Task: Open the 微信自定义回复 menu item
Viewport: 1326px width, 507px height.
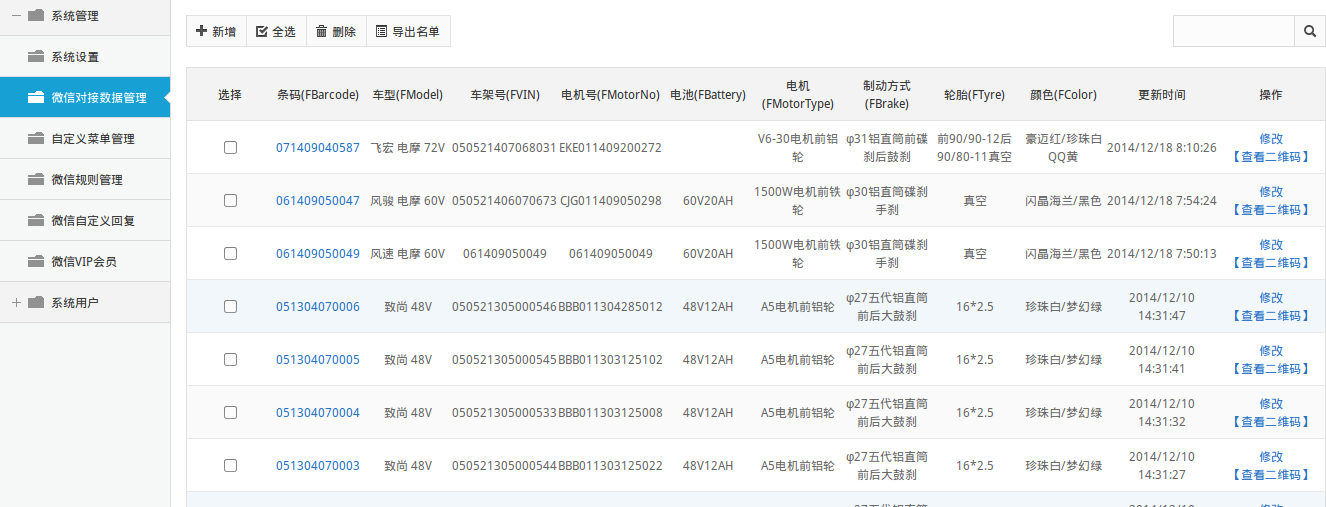Action: (85, 221)
